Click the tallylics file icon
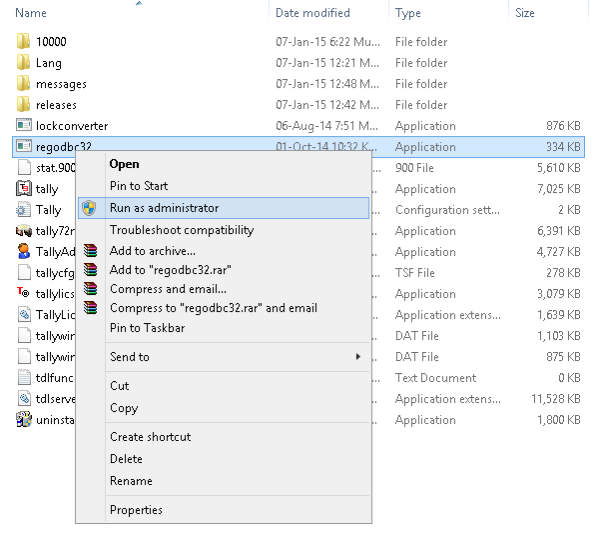This screenshot has height=536, width=600. coord(24,294)
